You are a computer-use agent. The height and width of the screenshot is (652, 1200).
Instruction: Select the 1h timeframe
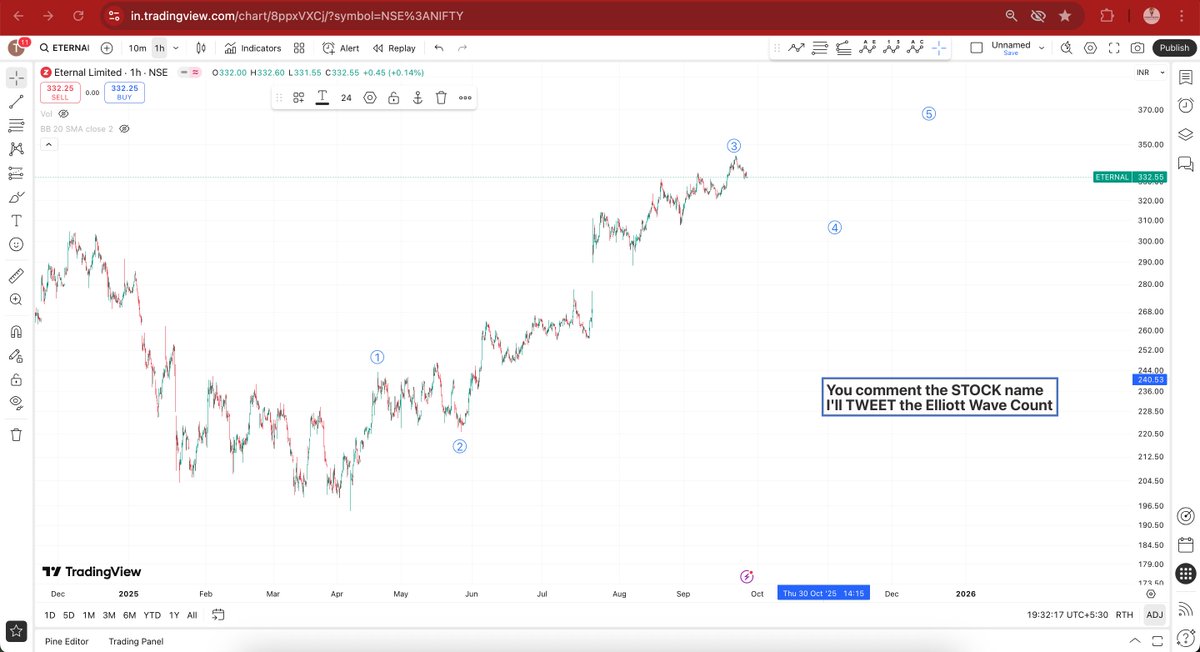[x=159, y=48]
